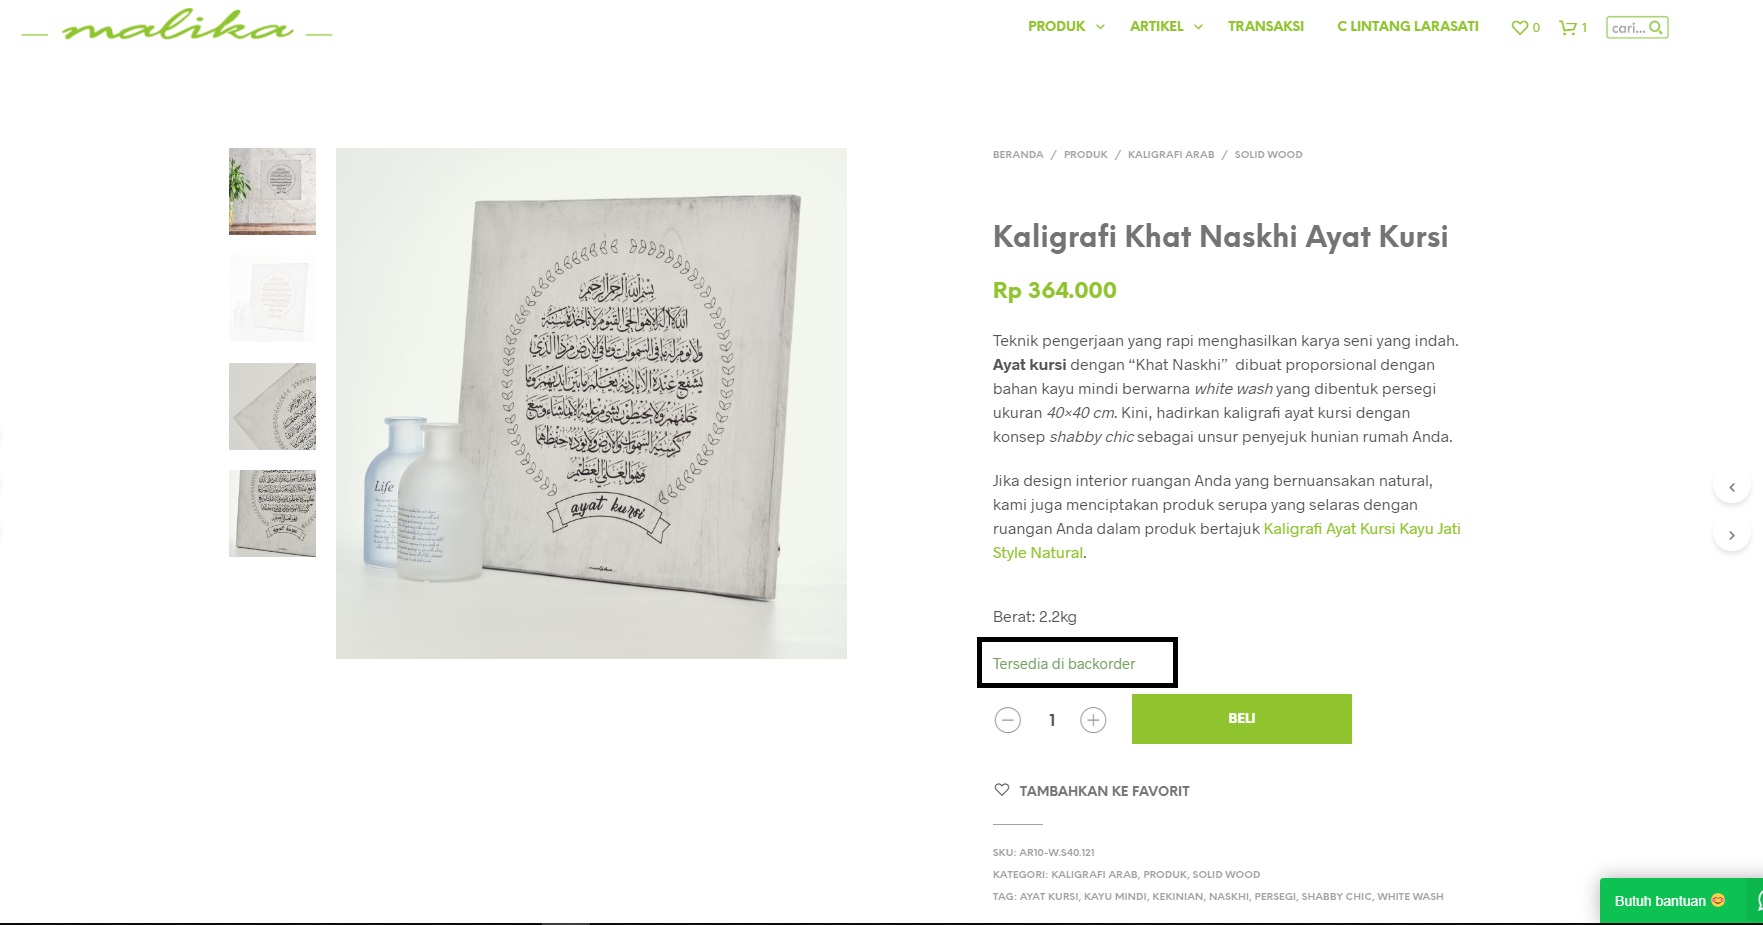Viewport: 1763px width, 925px height.
Task: Select the first product thumbnail
Action: point(272,191)
